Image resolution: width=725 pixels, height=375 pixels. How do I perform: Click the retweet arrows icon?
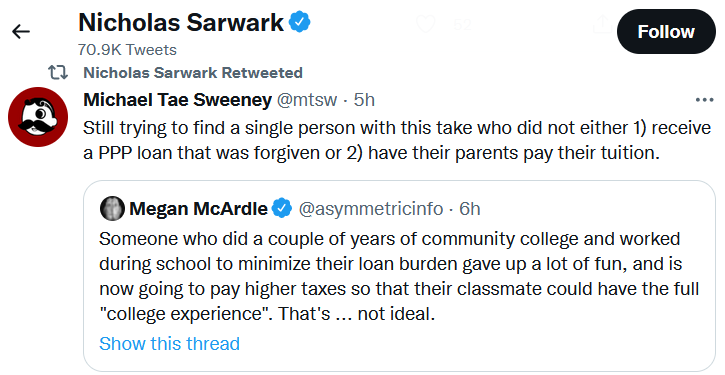pos(58,73)
